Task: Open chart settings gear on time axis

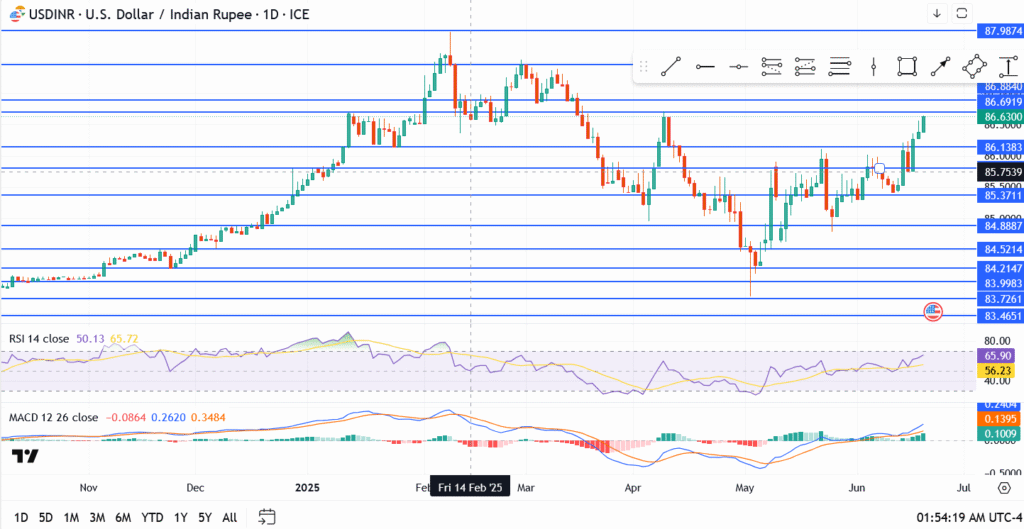Action: (1003, 487)
